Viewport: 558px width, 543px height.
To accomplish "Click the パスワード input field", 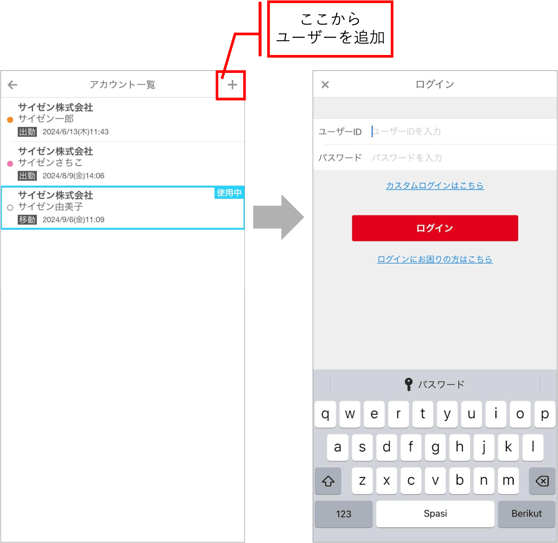I will pos(463,158).
